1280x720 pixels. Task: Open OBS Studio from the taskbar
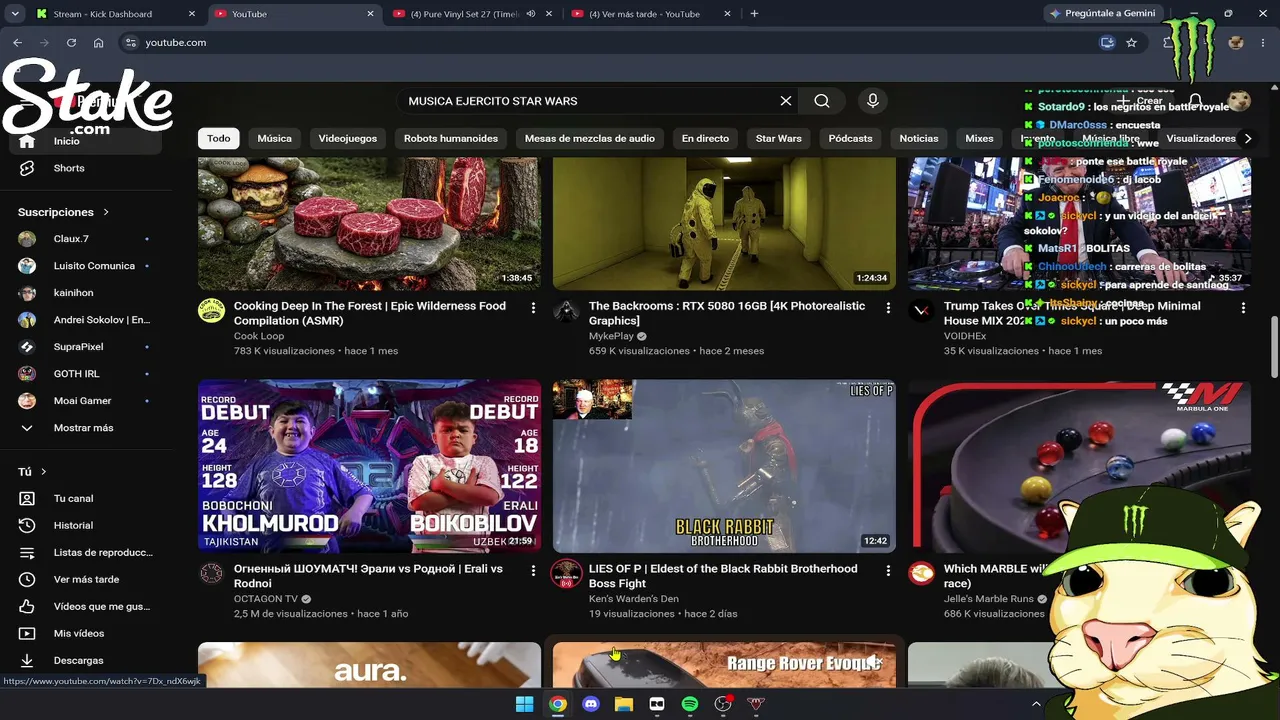pyautogui.click(x=723, y=704)
